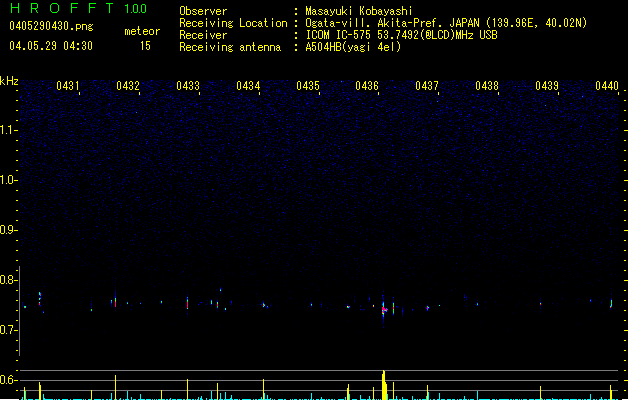Click the 0436 time marker

(367, 86)
